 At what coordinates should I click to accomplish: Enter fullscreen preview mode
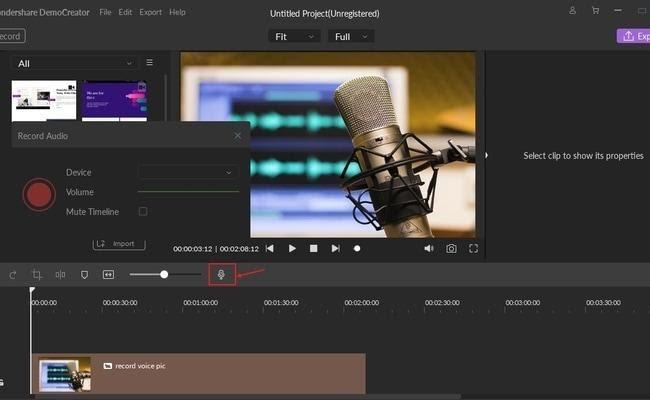pos(473,248)
